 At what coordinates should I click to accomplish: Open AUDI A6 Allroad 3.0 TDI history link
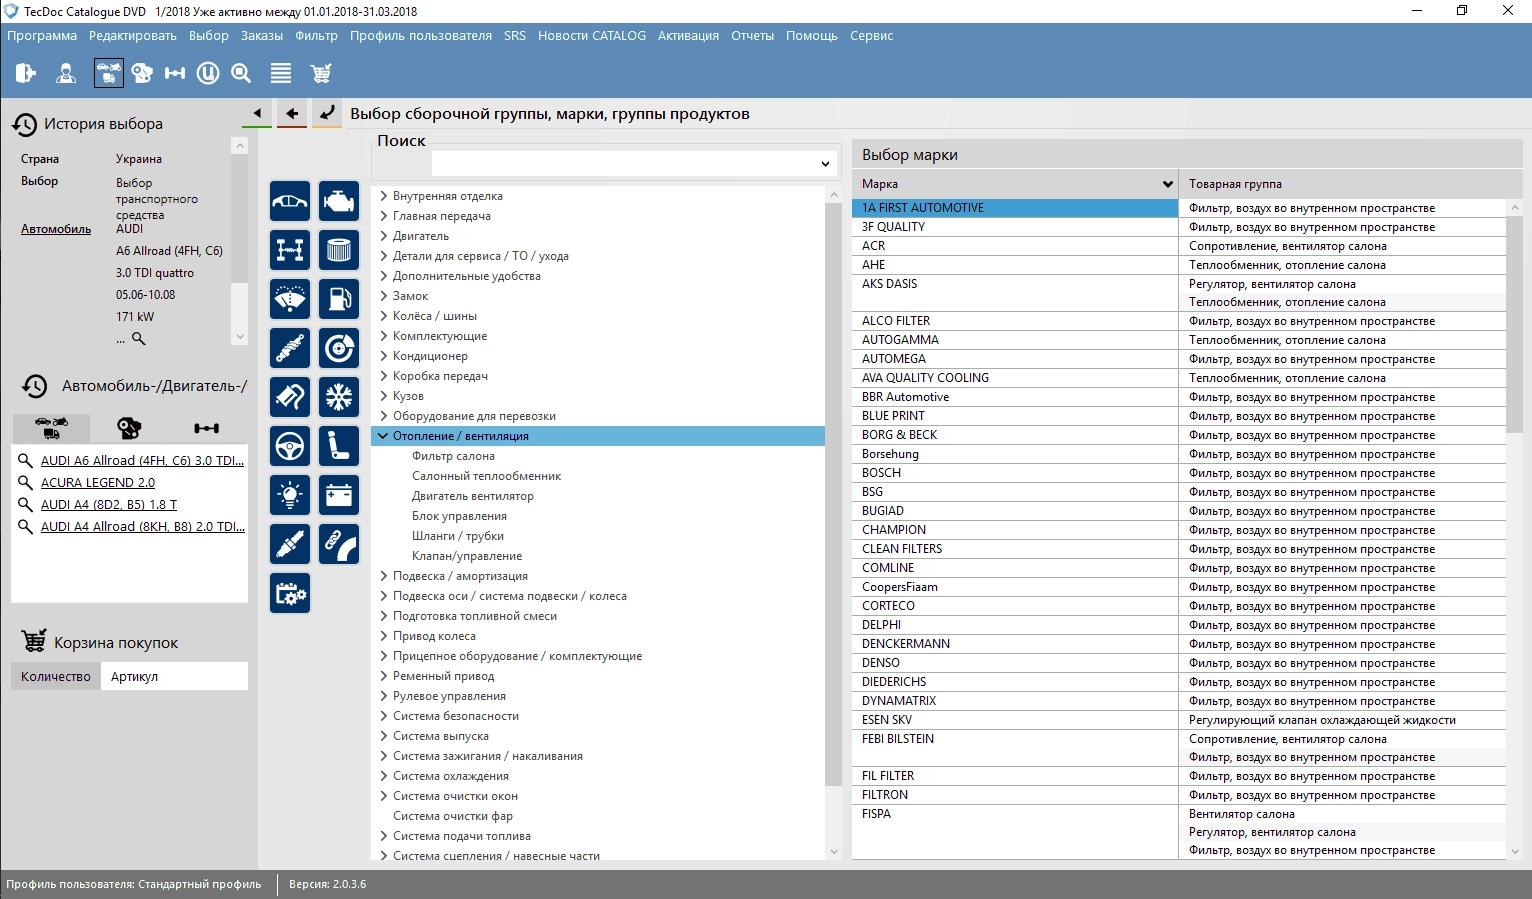142,461
